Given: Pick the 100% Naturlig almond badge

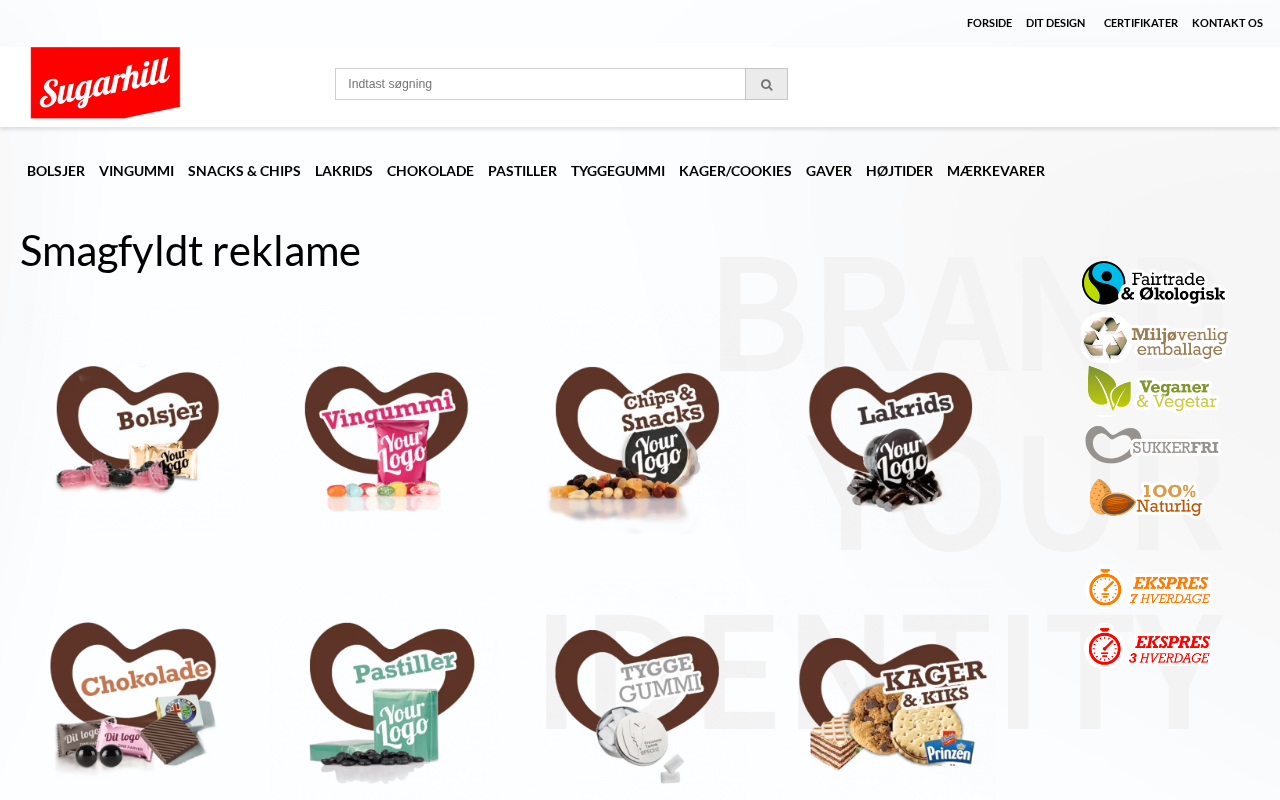Looking at the screenshot, I should coord(1146,497).
